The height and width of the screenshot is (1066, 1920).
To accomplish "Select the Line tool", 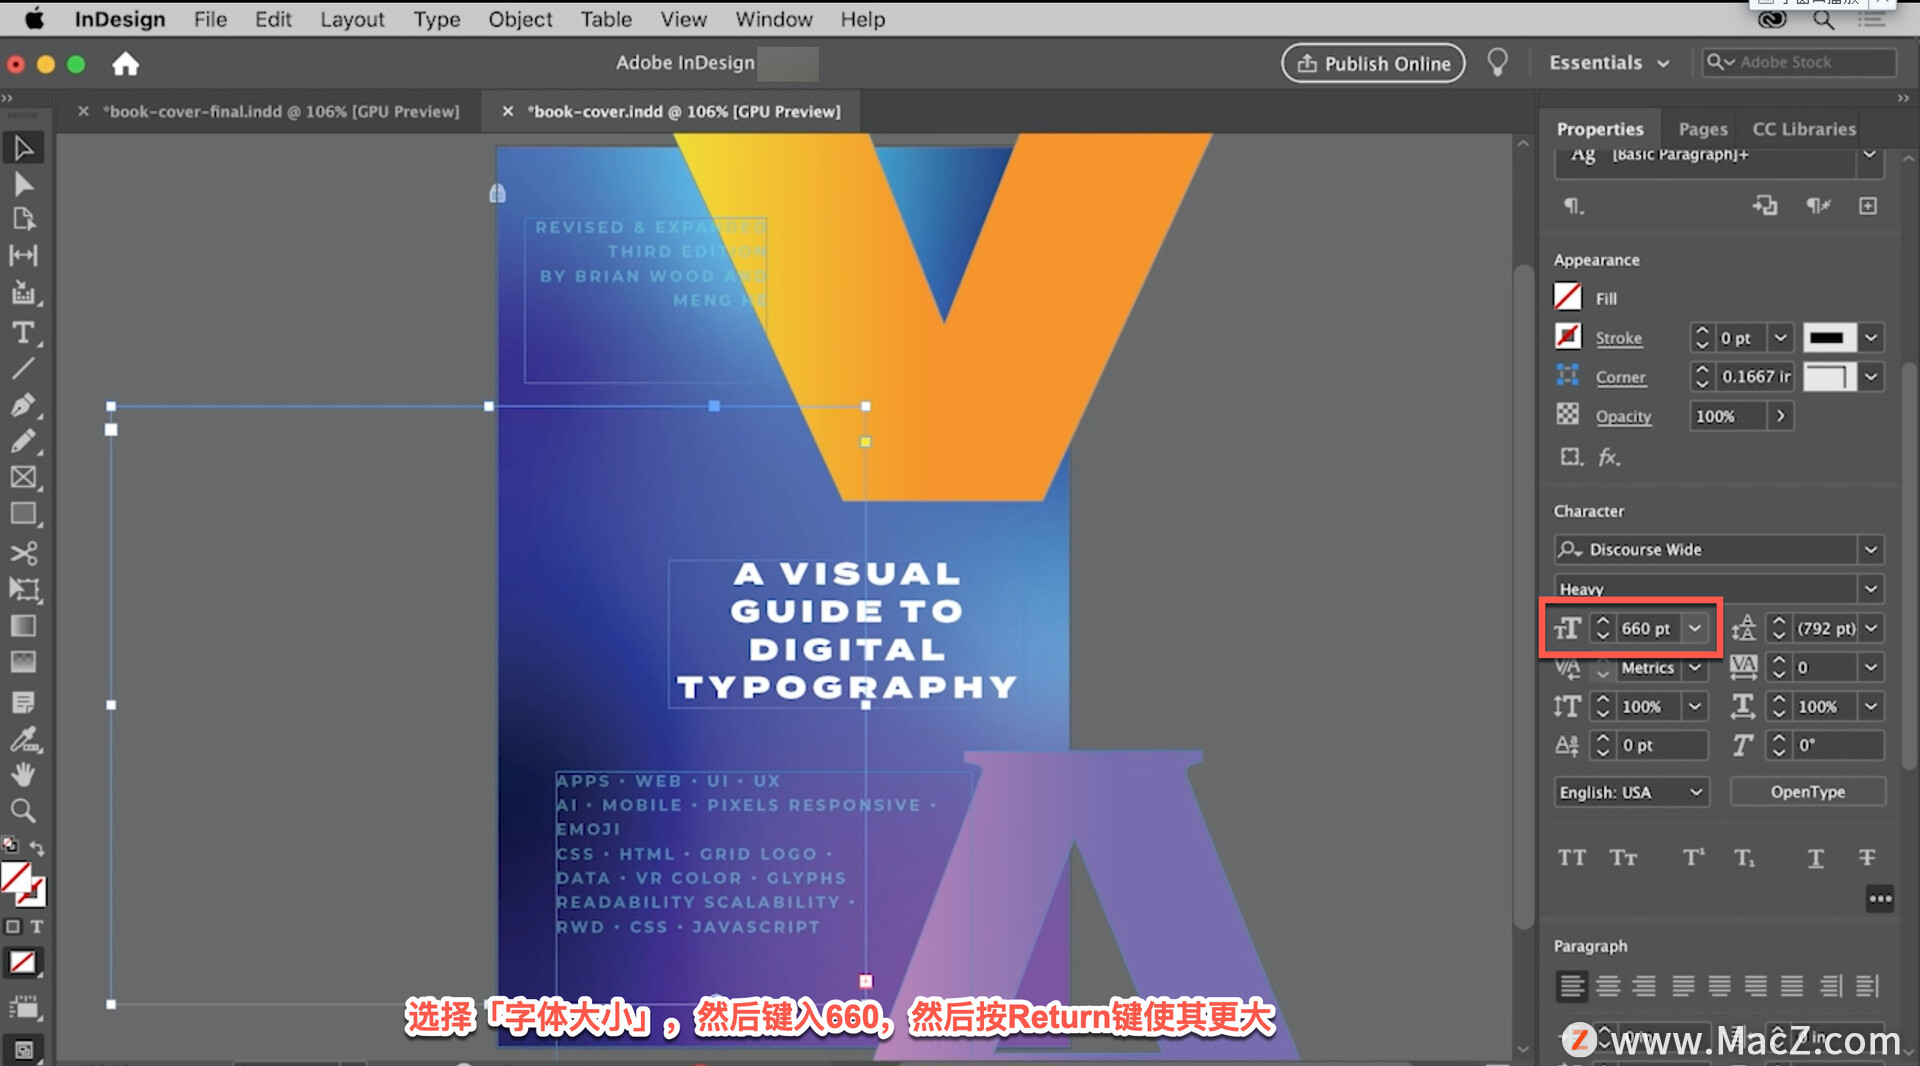I will tap(23, 368).
